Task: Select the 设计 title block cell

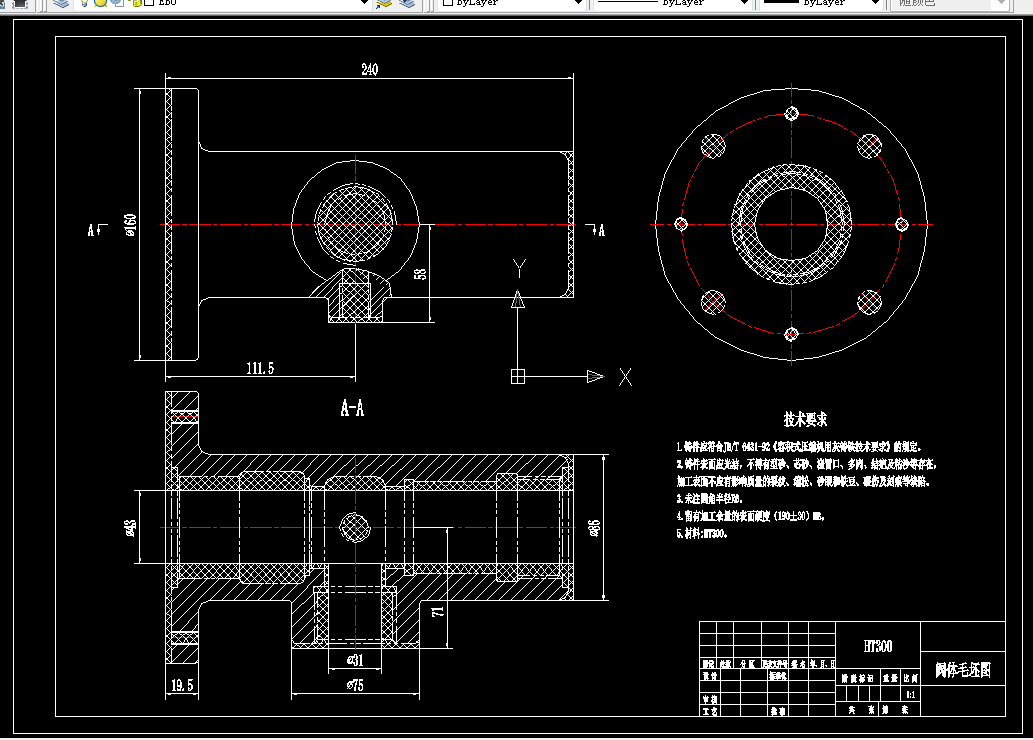Action: (x=709, y=676)
